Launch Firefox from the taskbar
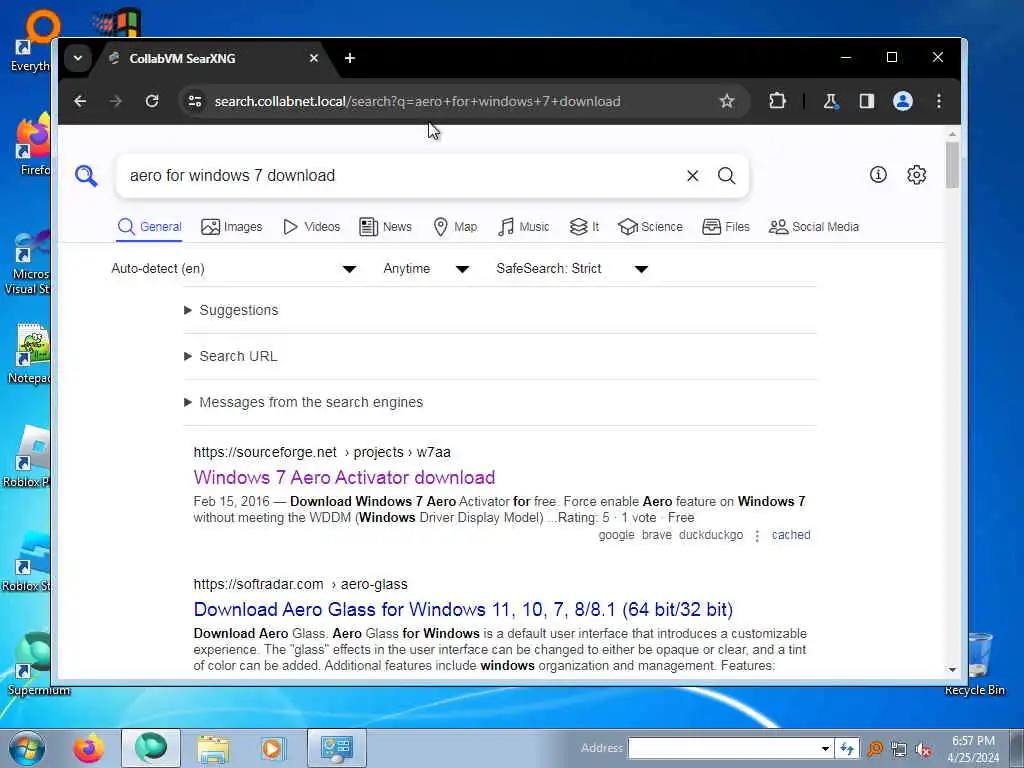This screenshot has width=1024, height=768. point(88,748)
